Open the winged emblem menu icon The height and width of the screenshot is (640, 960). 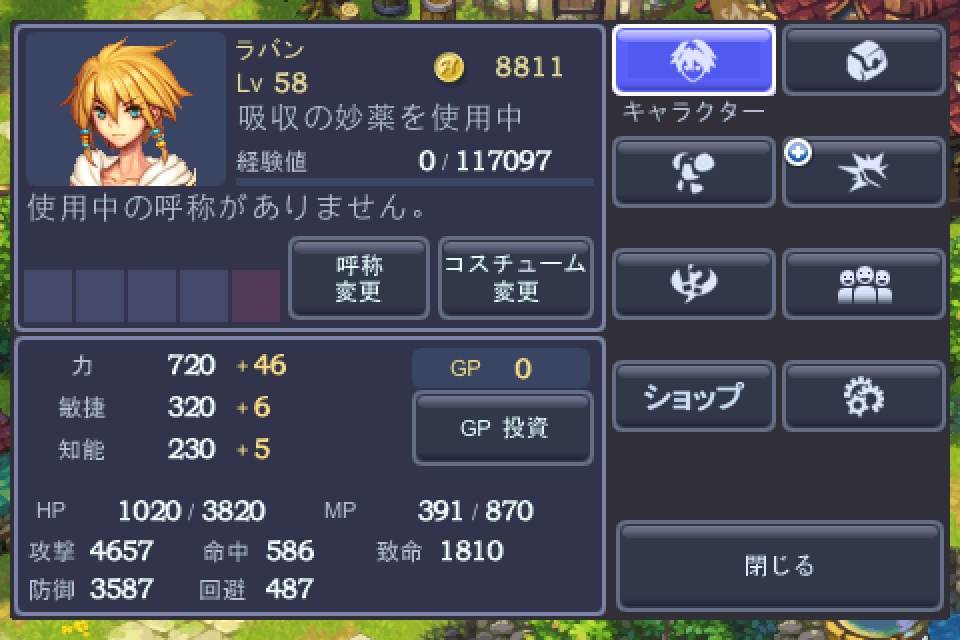pyautogui.click(x=694, y=284)
